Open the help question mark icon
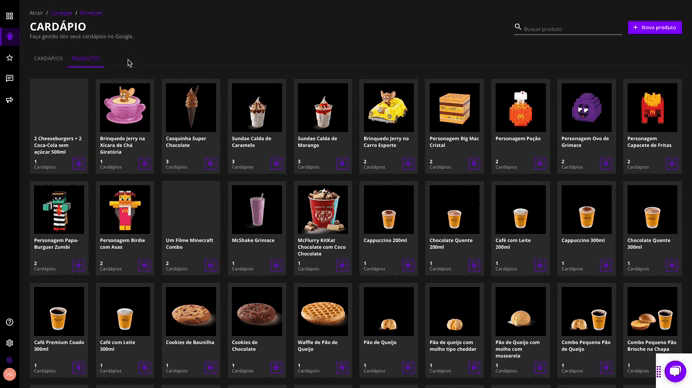Viewport: 692px width, 388px height. pos(9,322)
